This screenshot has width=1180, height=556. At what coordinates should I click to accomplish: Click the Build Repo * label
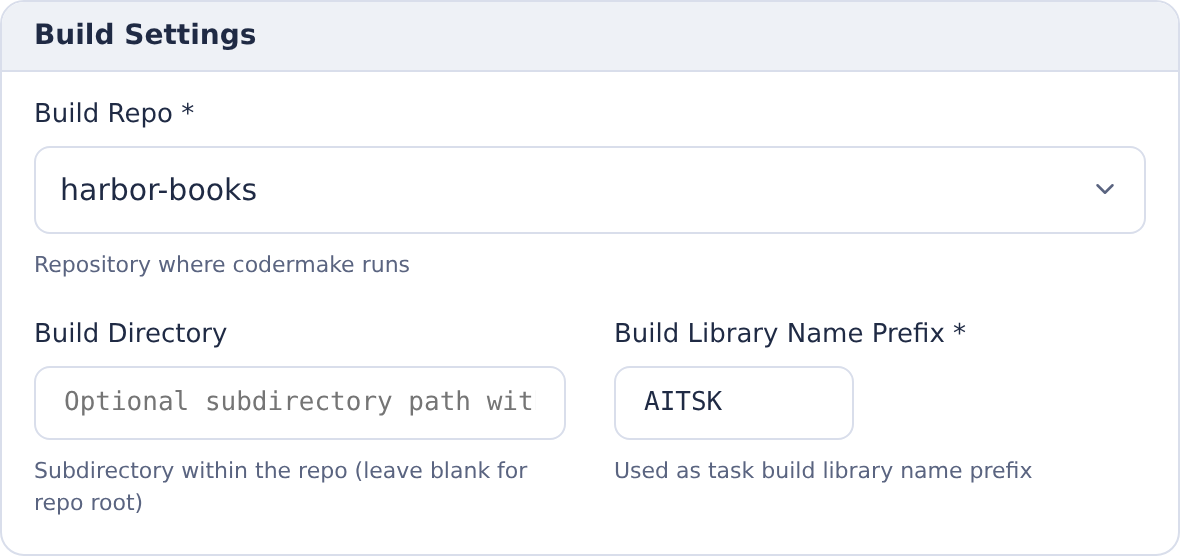[114, 114]
